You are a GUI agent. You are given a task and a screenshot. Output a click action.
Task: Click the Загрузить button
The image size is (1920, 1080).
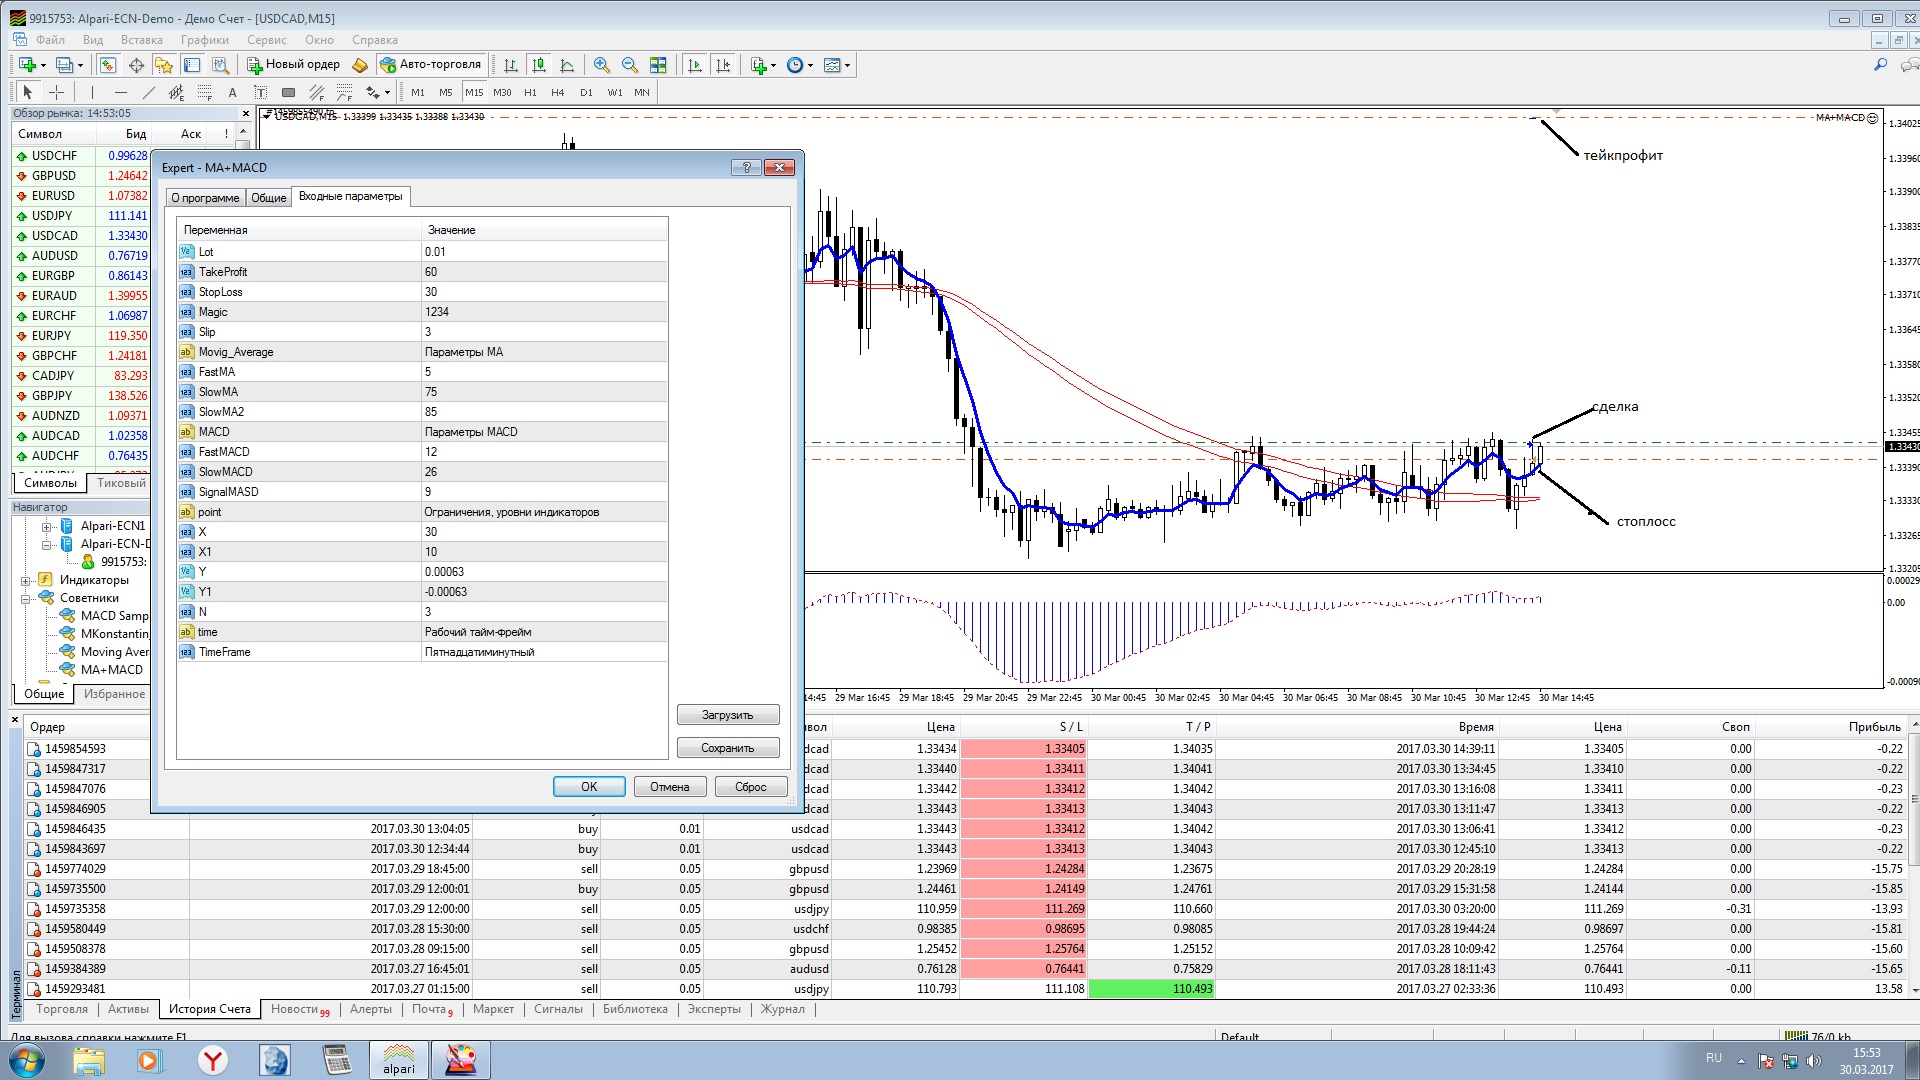click(727, 715)
